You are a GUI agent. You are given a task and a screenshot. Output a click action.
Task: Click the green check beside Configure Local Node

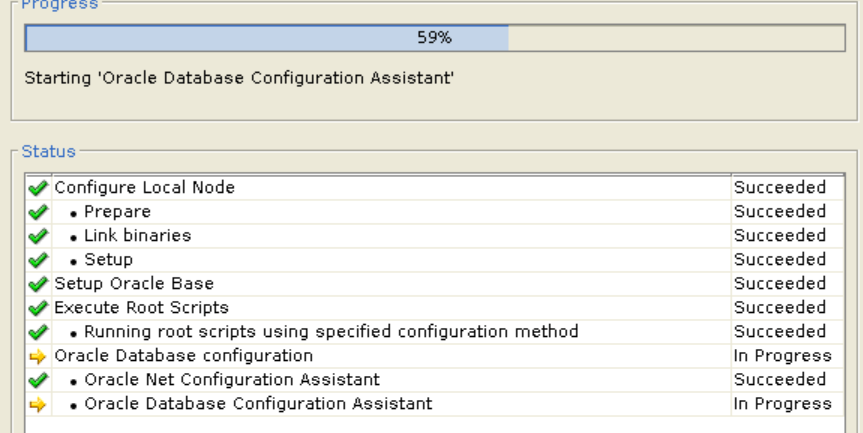[37, 188]
